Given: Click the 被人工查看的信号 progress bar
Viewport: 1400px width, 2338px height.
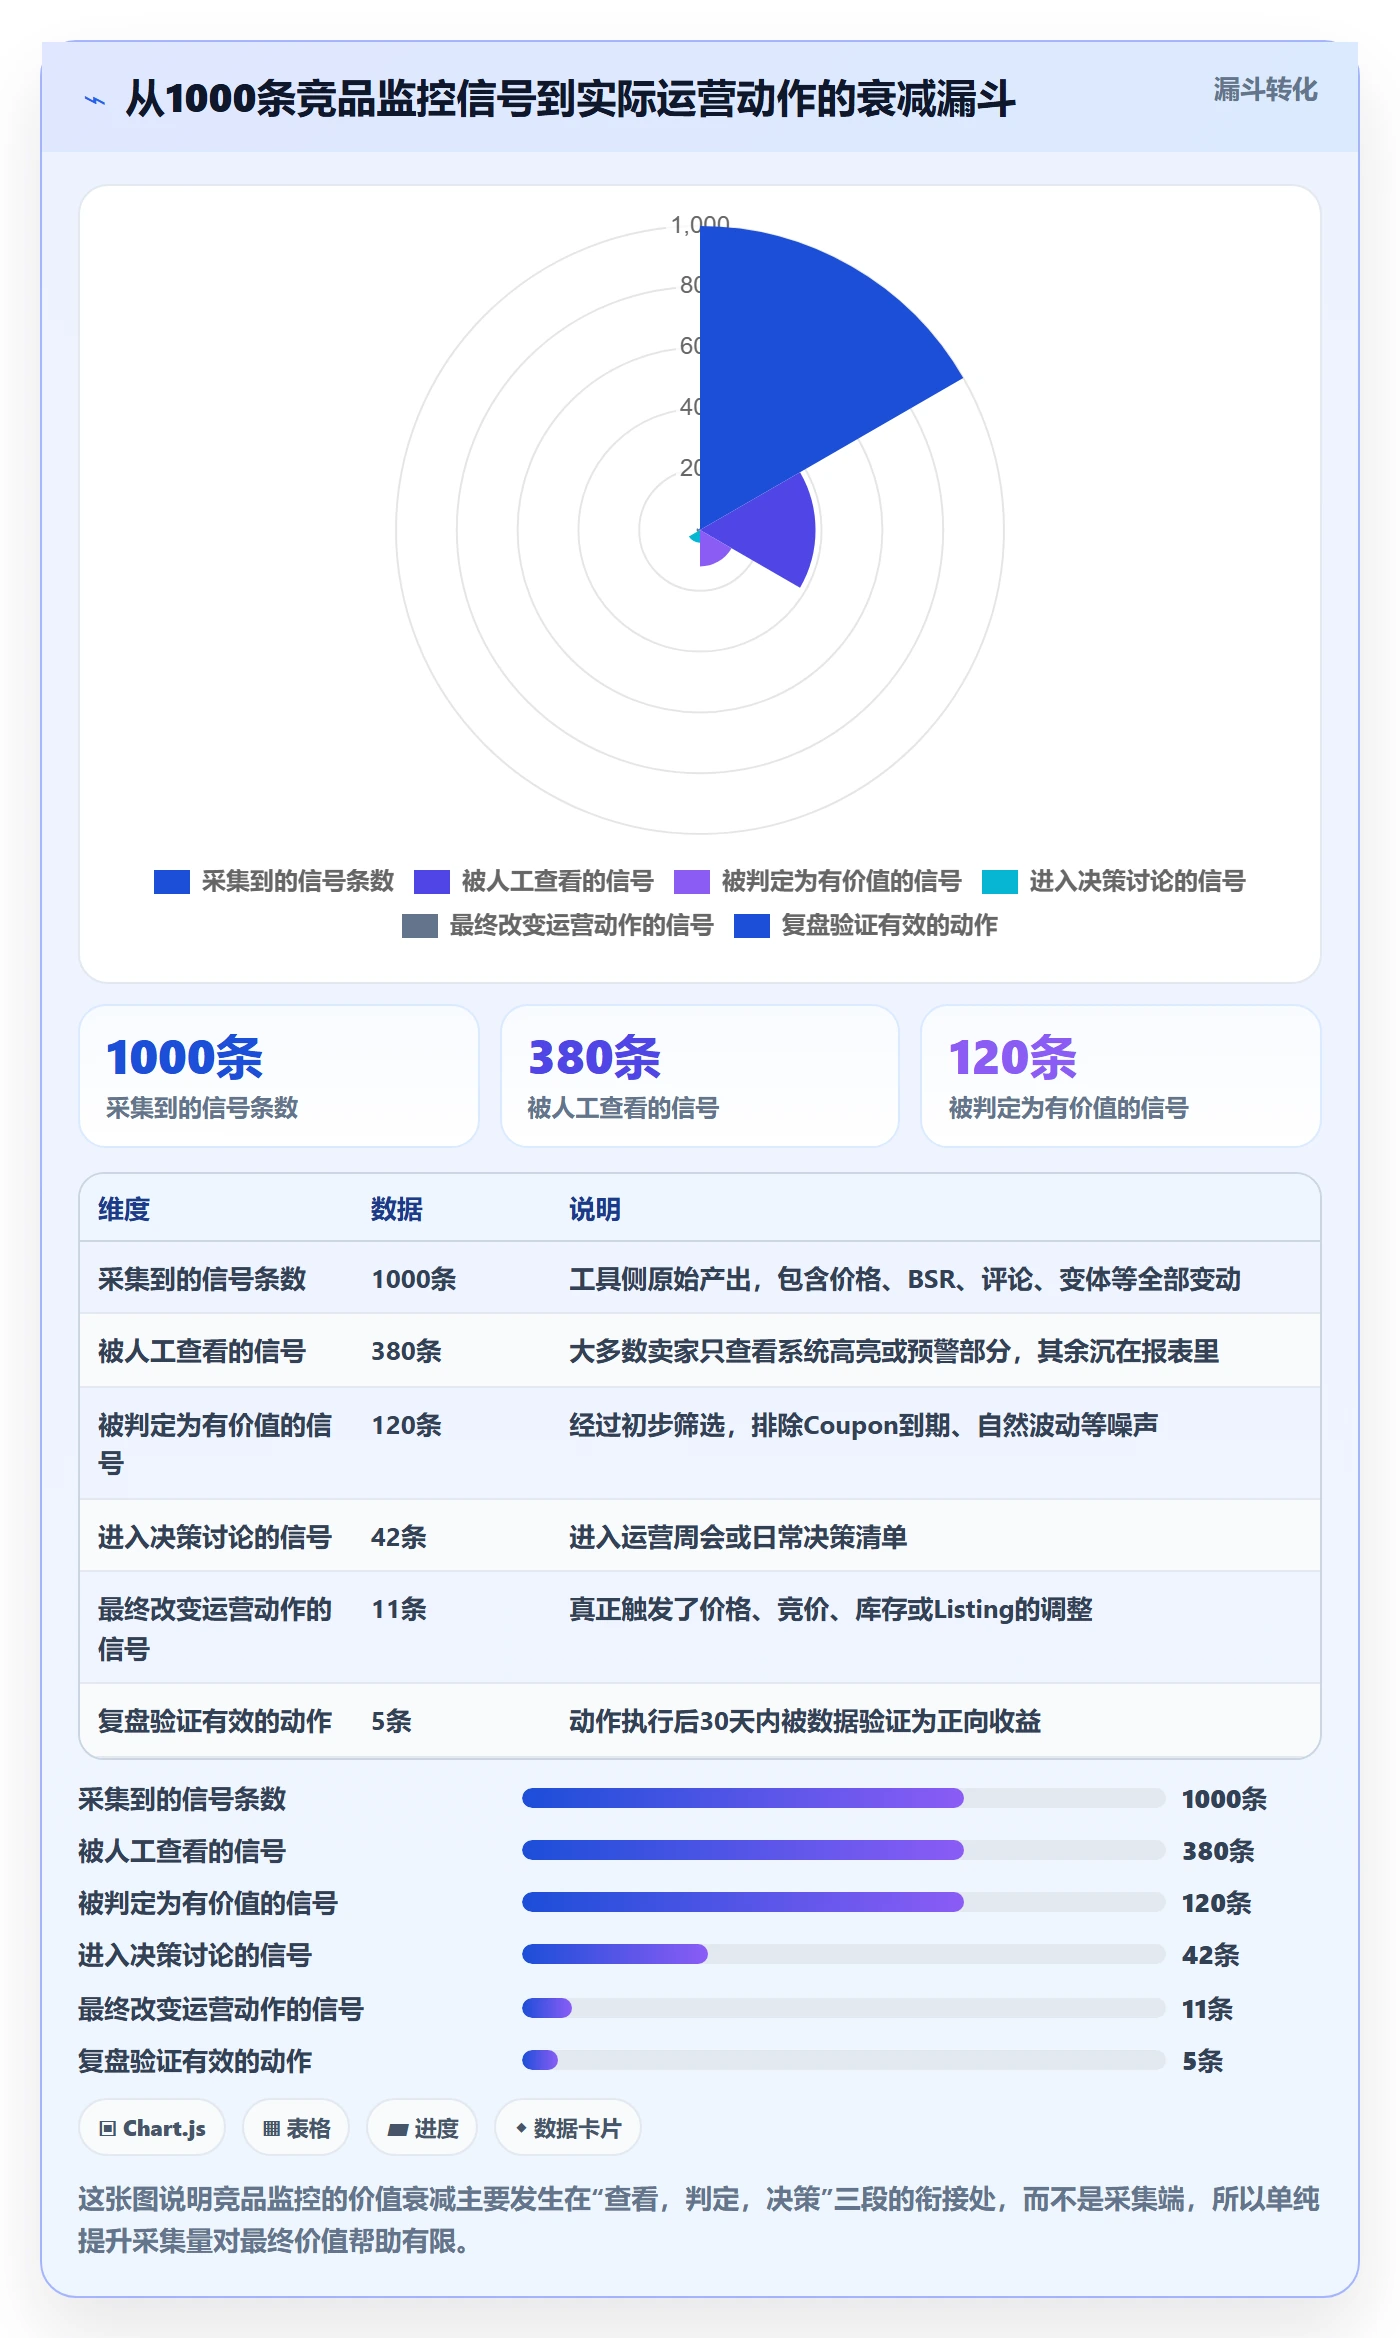Looking at the screenshot, I should (843, 1850).
